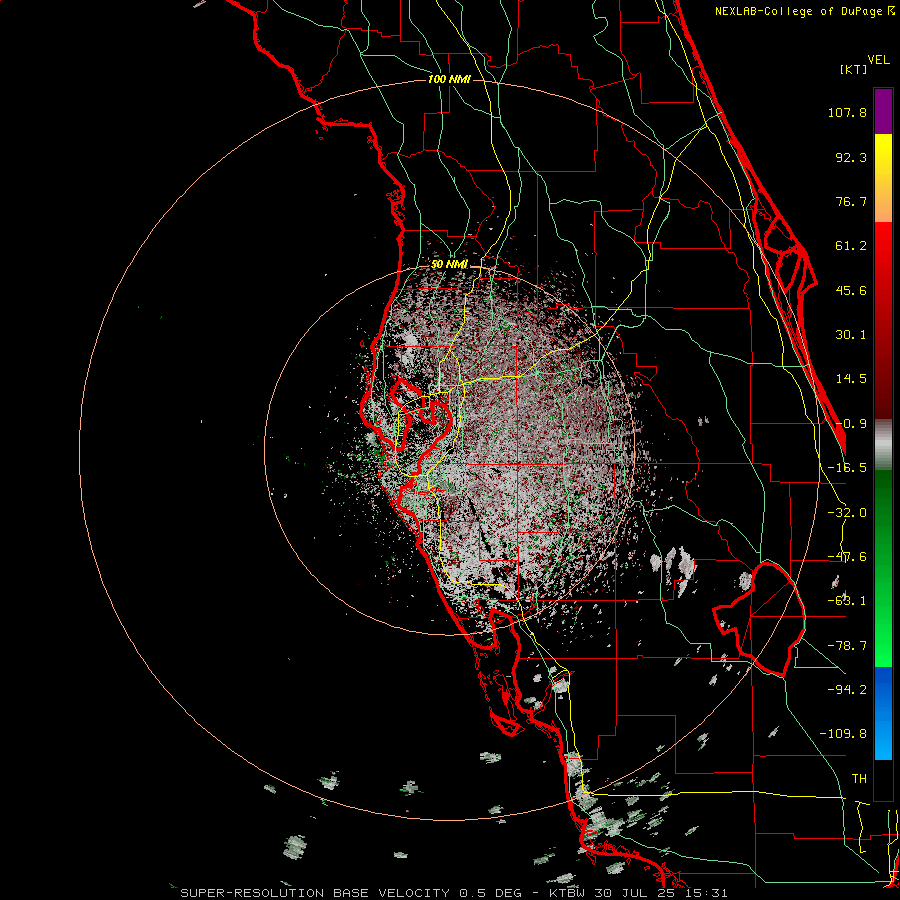Click the 92.3 velocity scale value

click(851, 157)
